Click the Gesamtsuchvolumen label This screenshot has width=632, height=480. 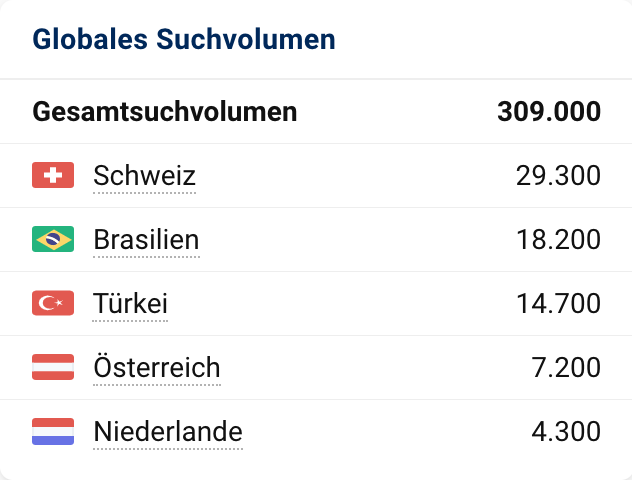point(165,111)
